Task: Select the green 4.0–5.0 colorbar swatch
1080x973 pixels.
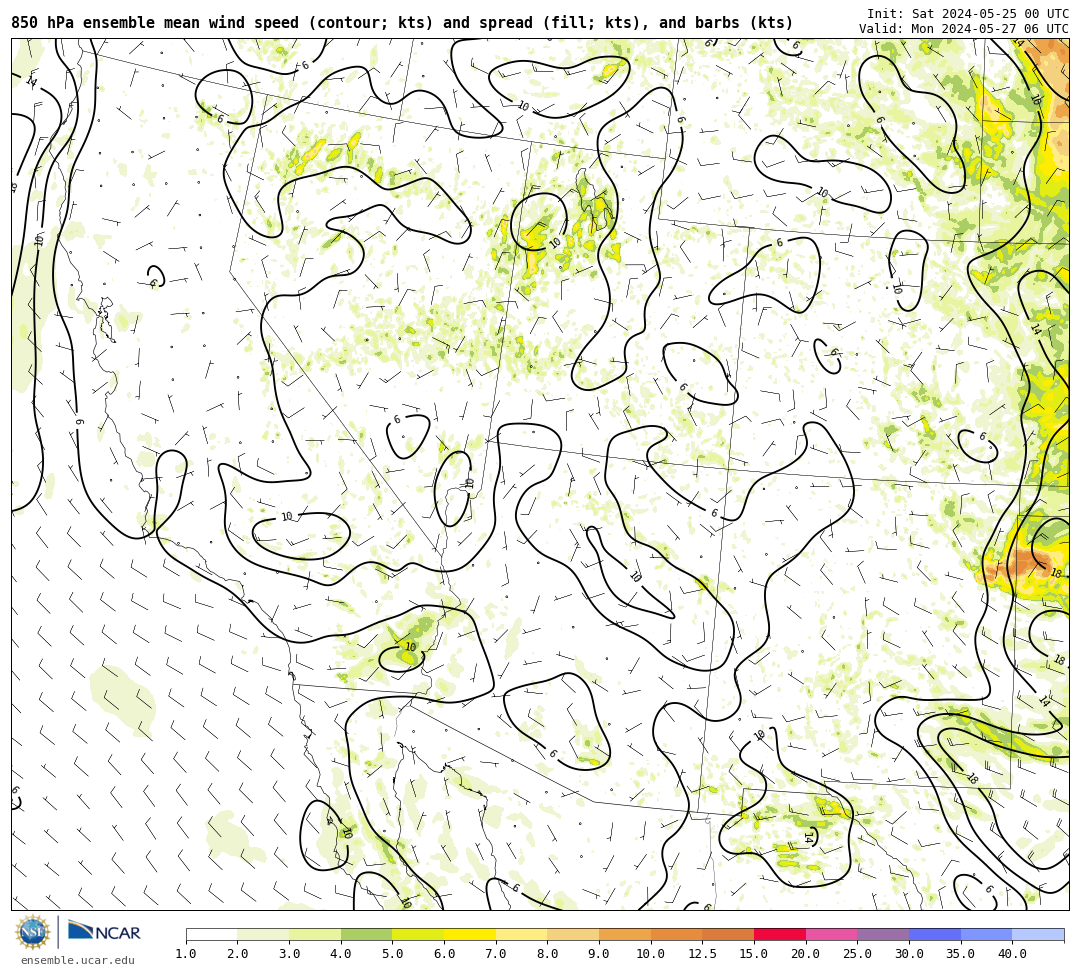Action: tap(366, 934)
